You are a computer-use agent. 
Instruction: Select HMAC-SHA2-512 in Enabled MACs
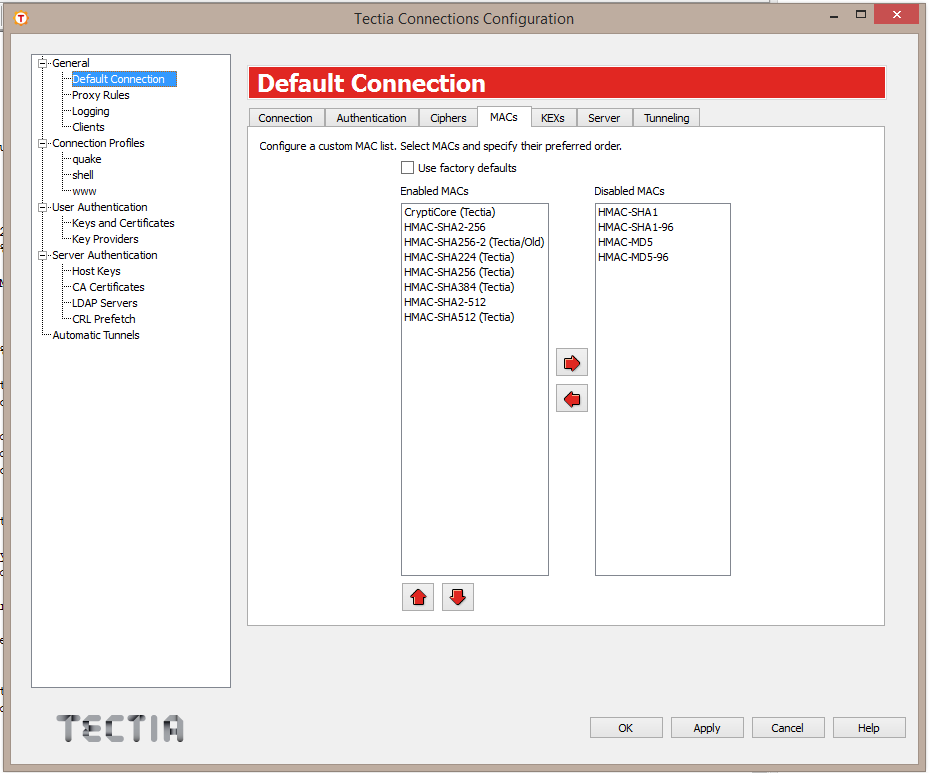(x=445, y=302)
